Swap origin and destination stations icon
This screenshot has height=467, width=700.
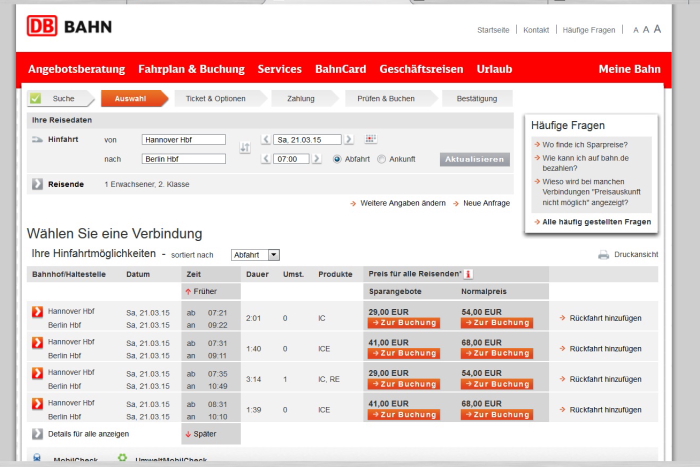(x=245, y=148)
